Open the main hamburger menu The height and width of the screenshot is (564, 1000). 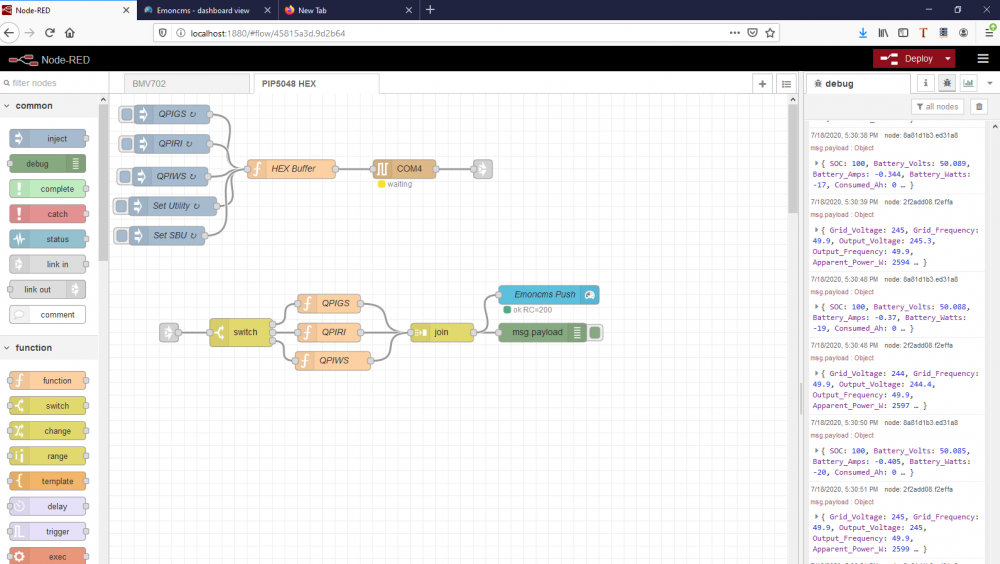coord(983,59)
